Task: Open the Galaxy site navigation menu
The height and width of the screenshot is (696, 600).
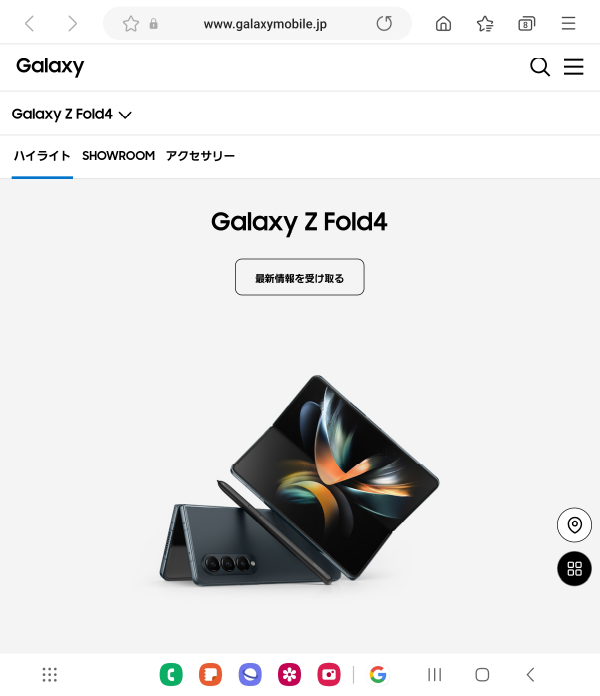Action: tap(574, 67)
